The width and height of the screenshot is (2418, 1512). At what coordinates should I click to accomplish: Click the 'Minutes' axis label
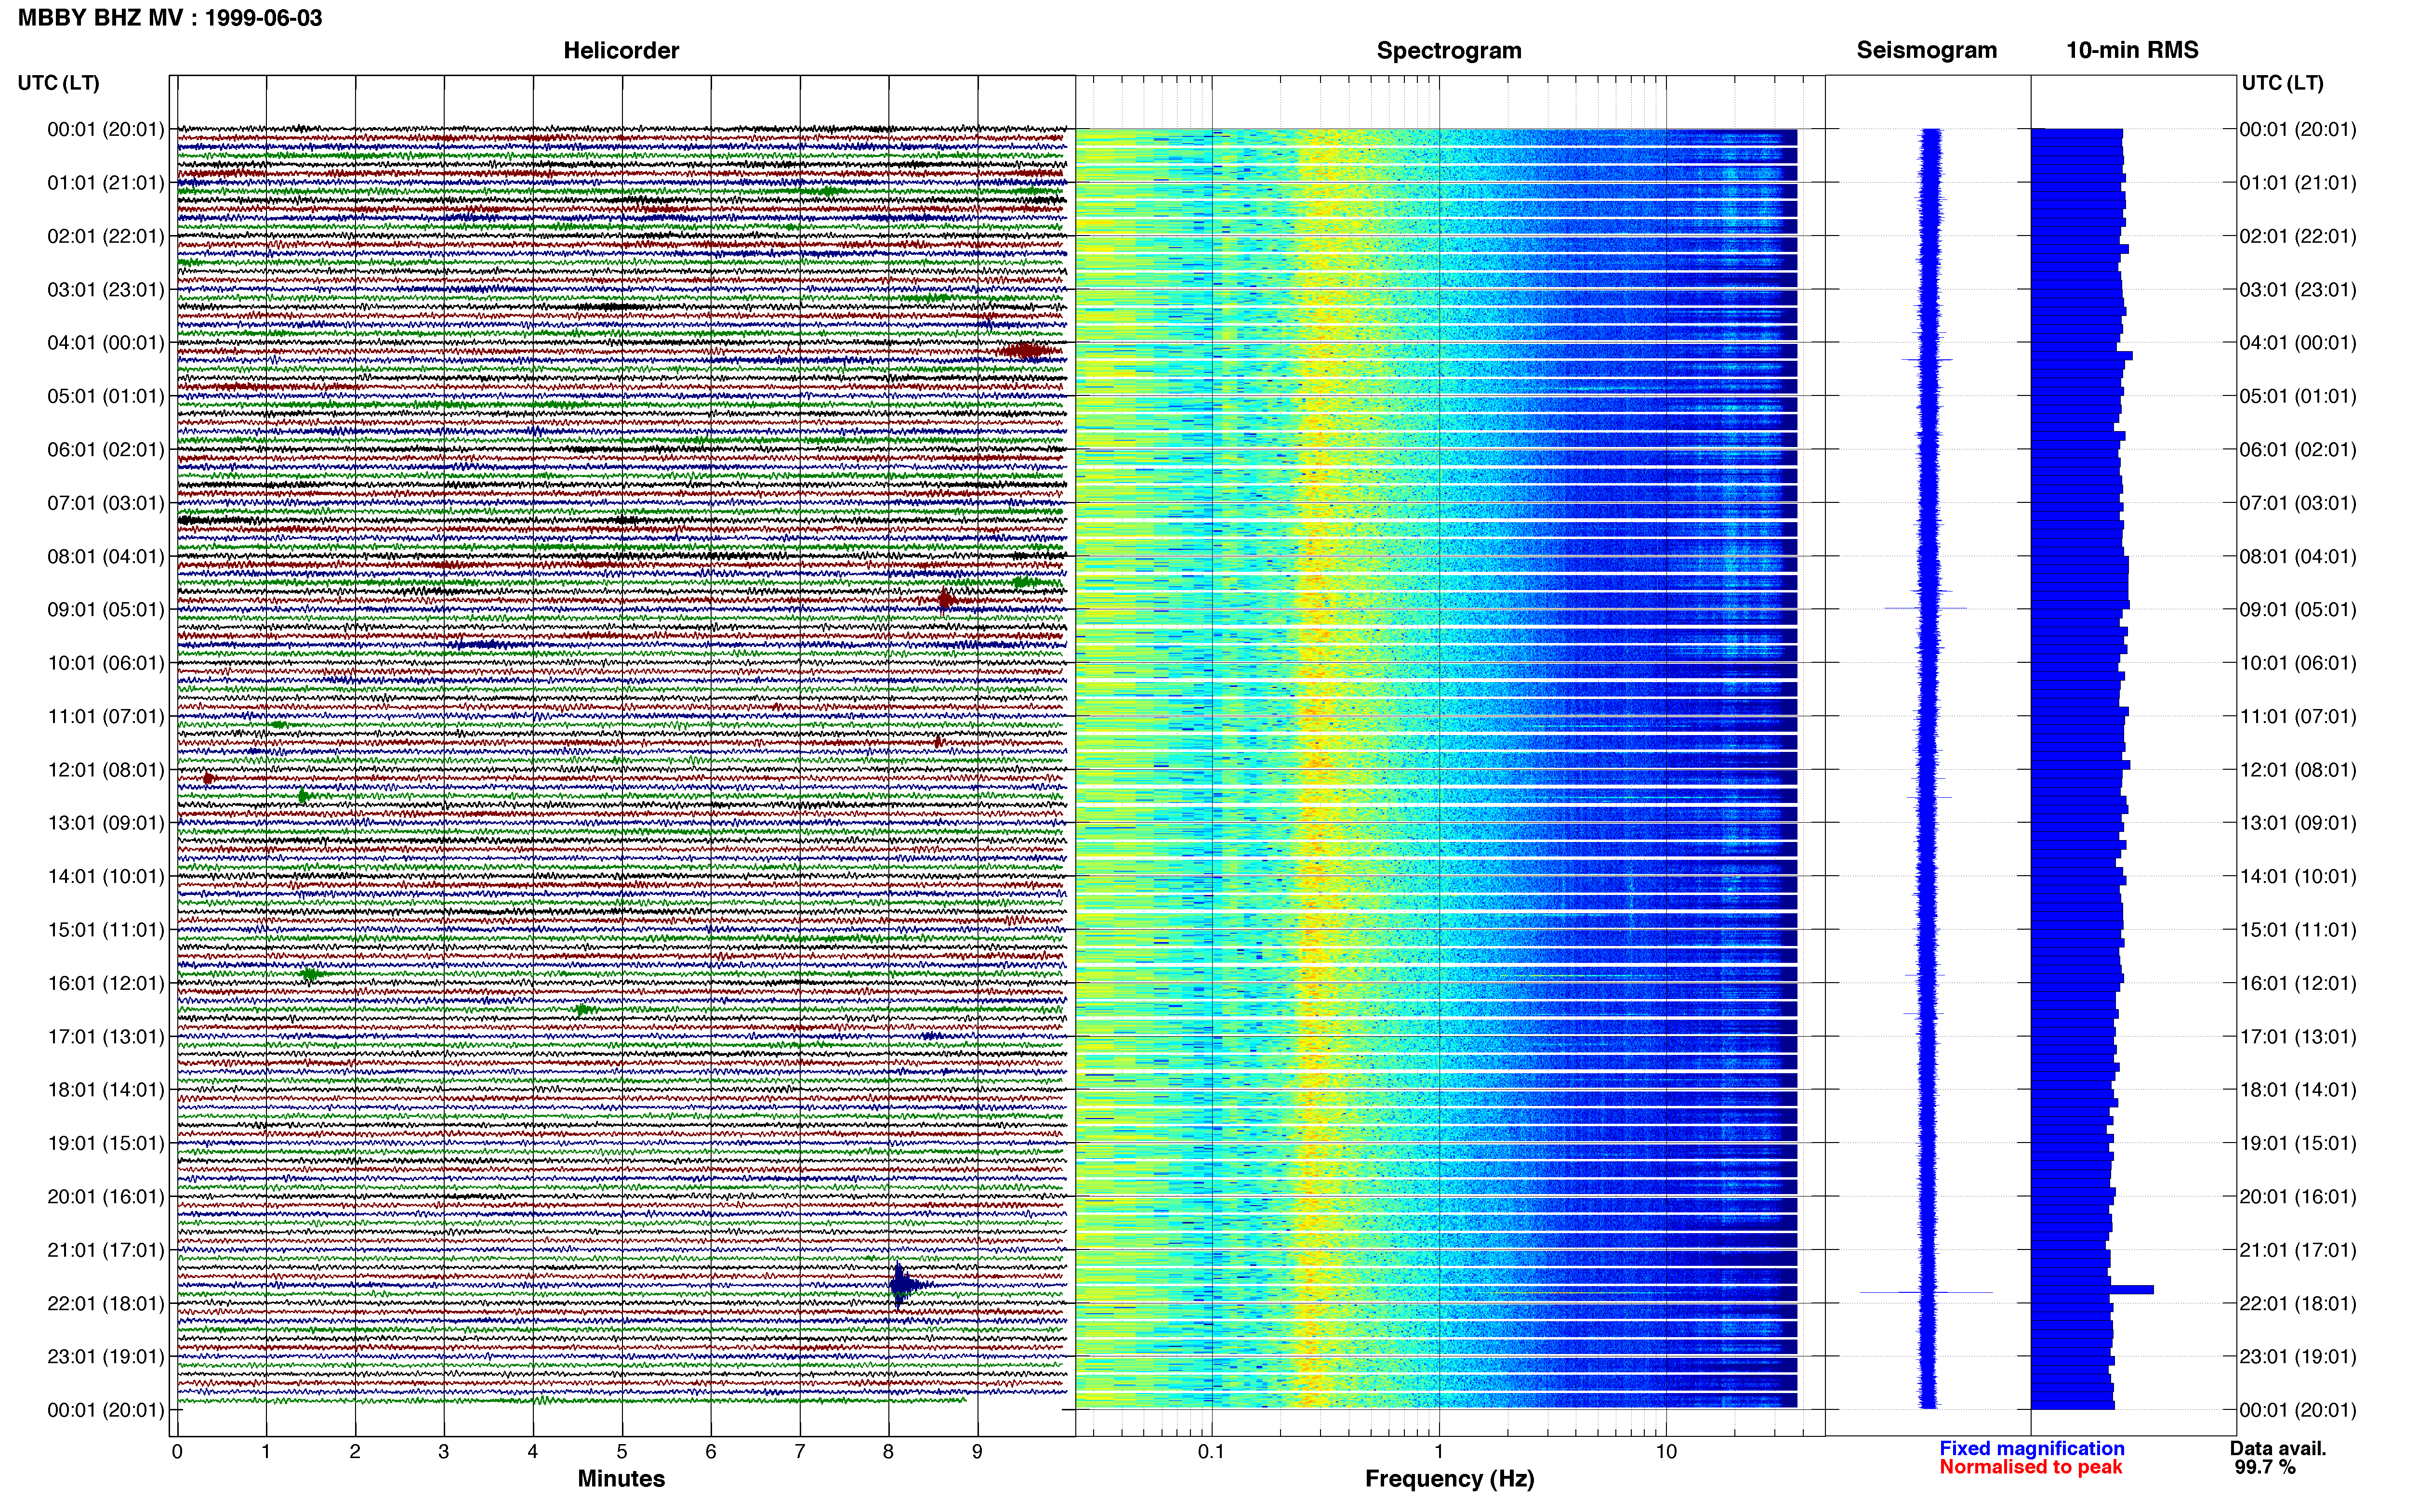(621, 1479)
